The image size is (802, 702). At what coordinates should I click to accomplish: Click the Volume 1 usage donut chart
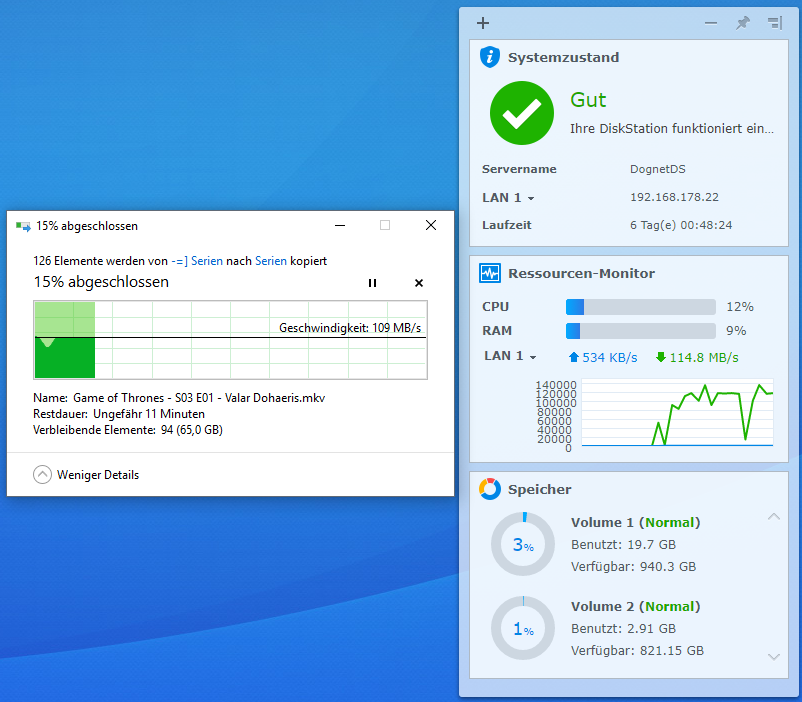coord(523,544)
